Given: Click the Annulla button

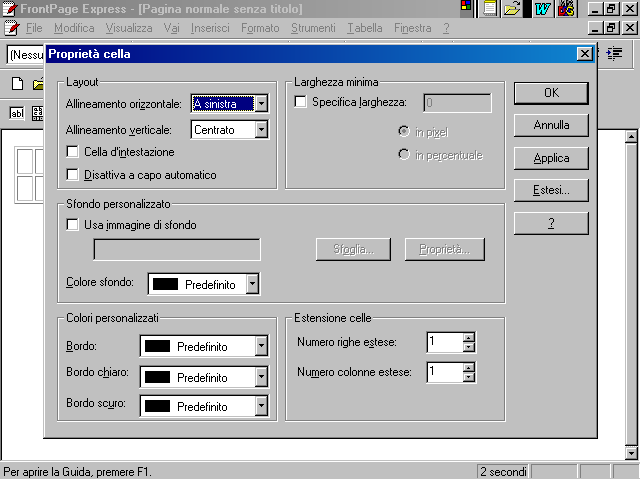Looking at the screenshot, I should [x=551, y=125].
